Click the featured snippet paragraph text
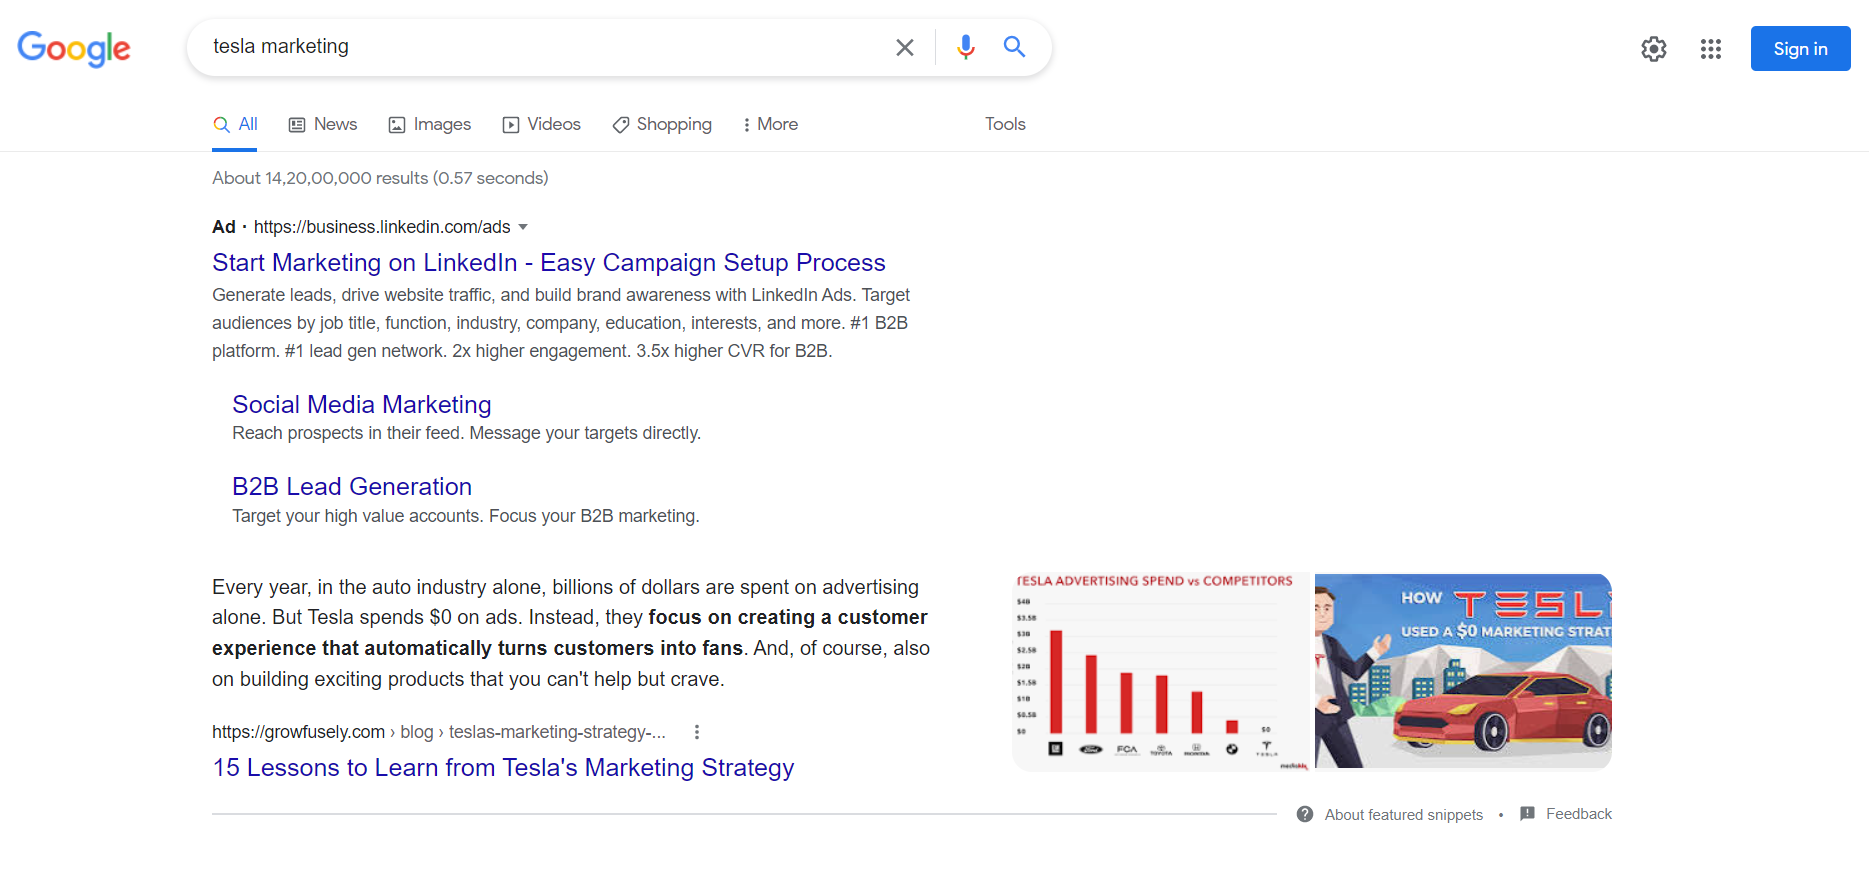Viewport: 1869px width, 872px height. click(571, 633)
